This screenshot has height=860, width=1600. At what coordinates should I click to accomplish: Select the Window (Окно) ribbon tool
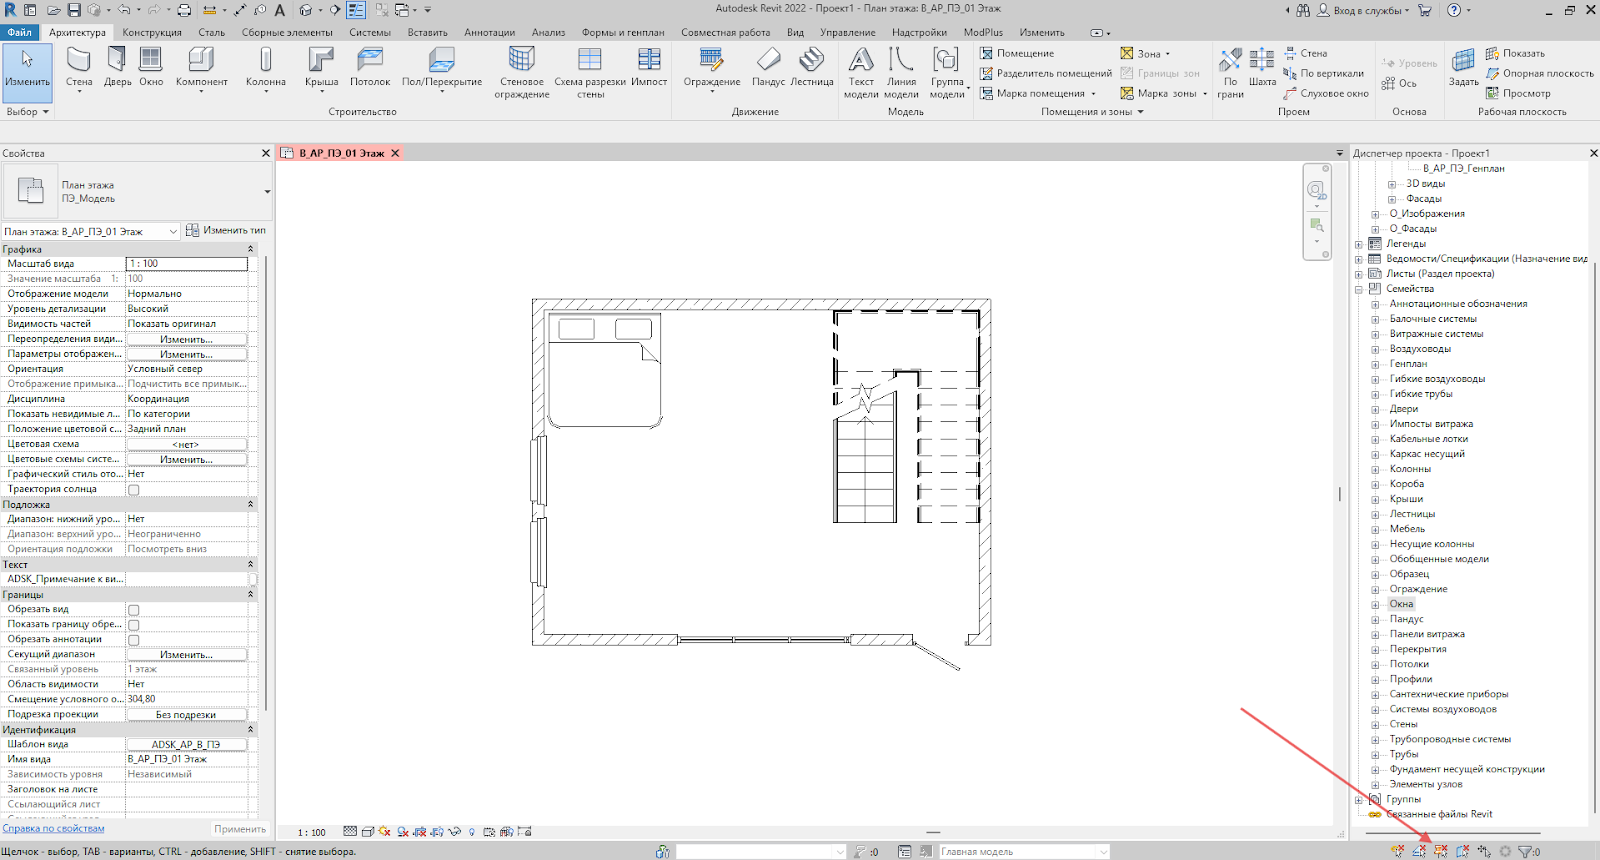point(151,68)
